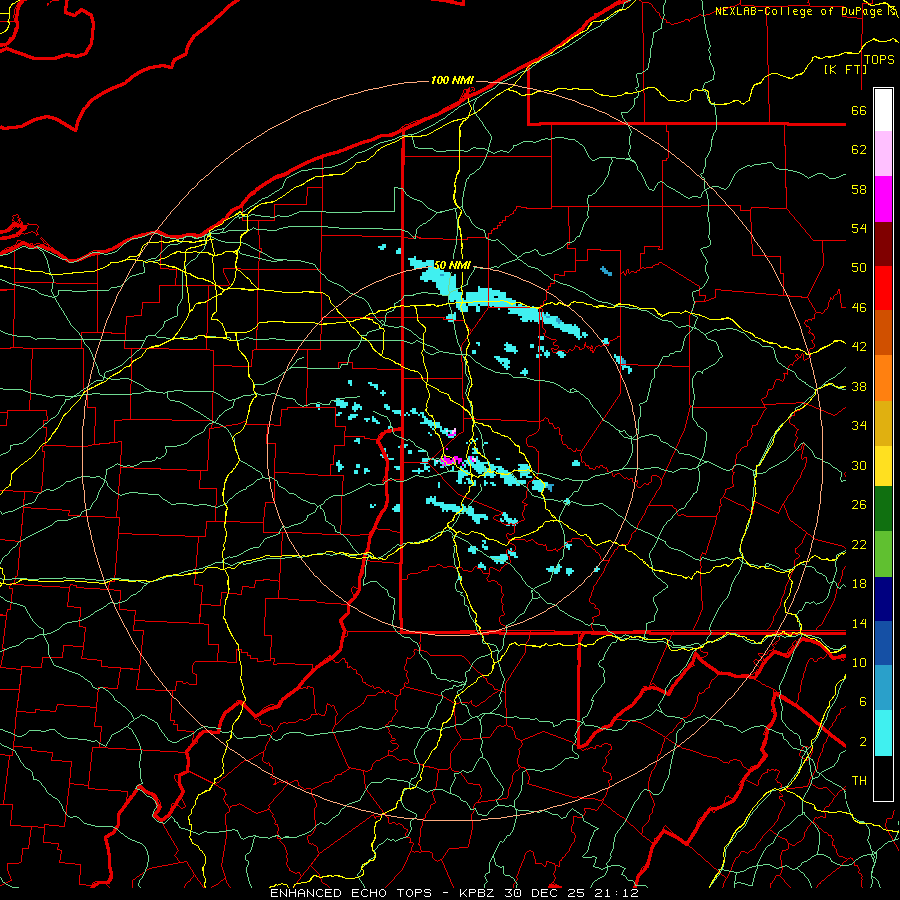Pick the bright red 50 kft legend swatch
Screen dimensions: 900x900
(x=883, y=288)
